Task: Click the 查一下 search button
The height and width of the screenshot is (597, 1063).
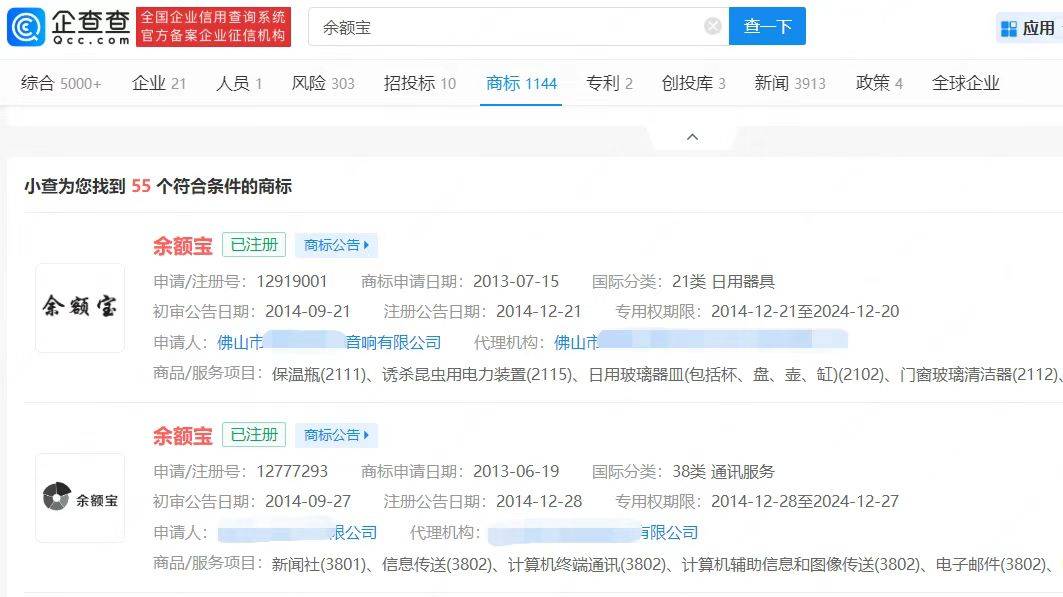Action: point(767,27)
